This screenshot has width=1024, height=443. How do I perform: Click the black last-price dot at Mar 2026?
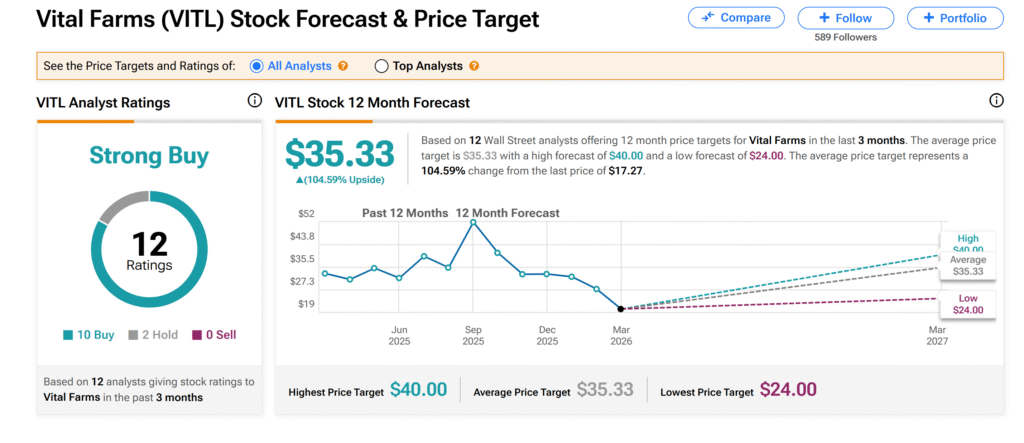pos(621,309)
